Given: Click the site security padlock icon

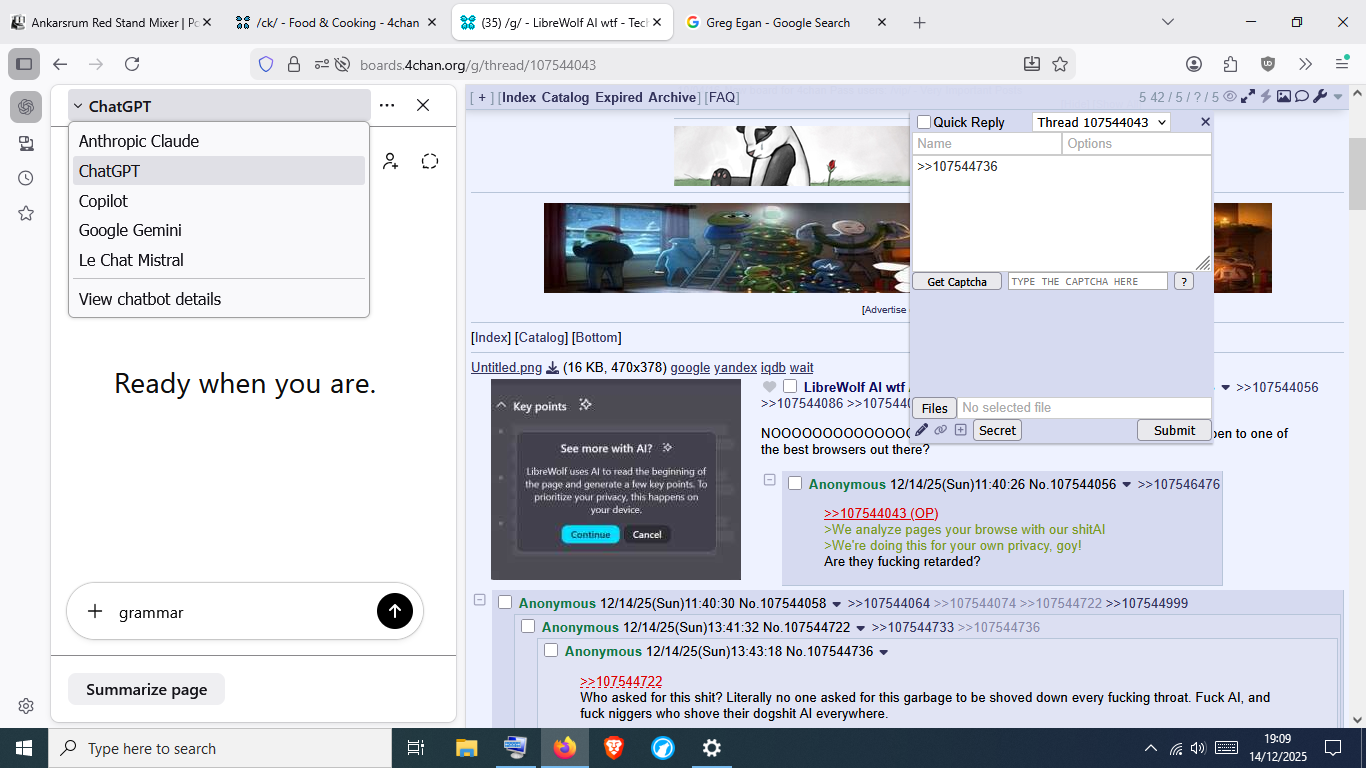Looking at the screenshot, I should [x=294, y=64].
